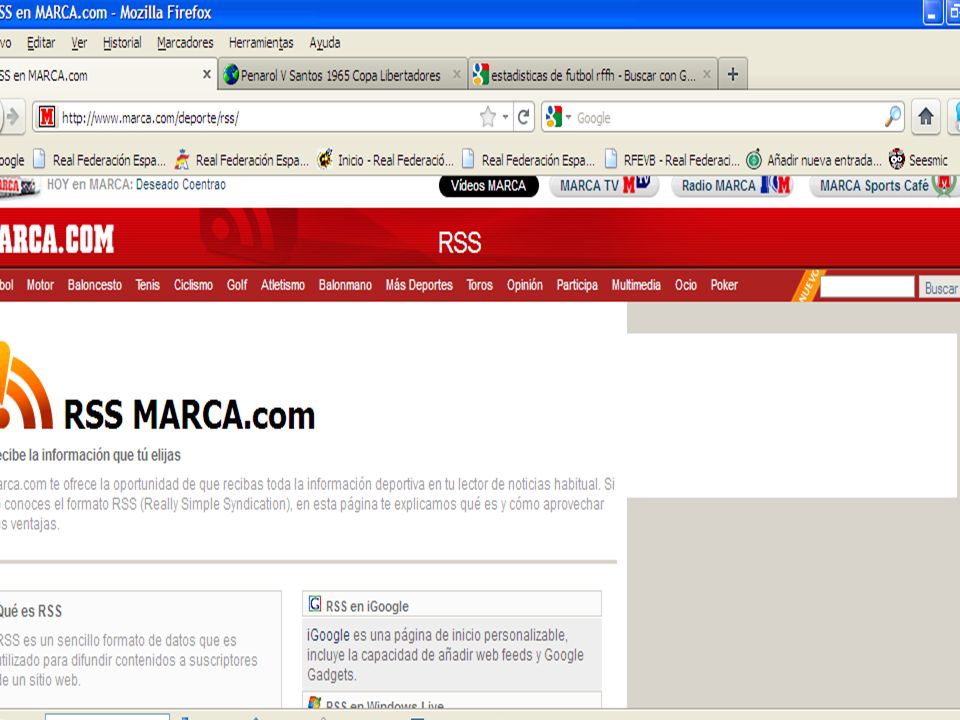Open the Marcadores menu
Screen dimensions: 960x720
click(185, 43)
